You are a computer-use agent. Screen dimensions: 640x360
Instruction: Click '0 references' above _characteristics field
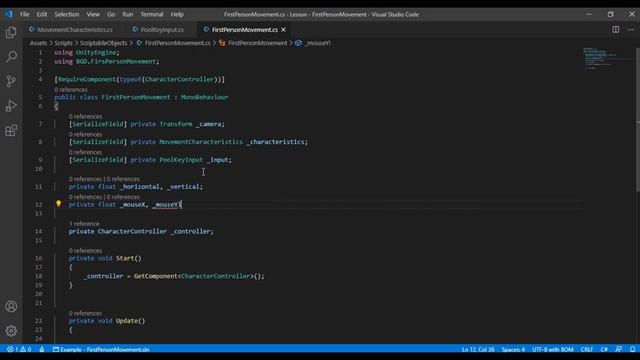[85, 134]
